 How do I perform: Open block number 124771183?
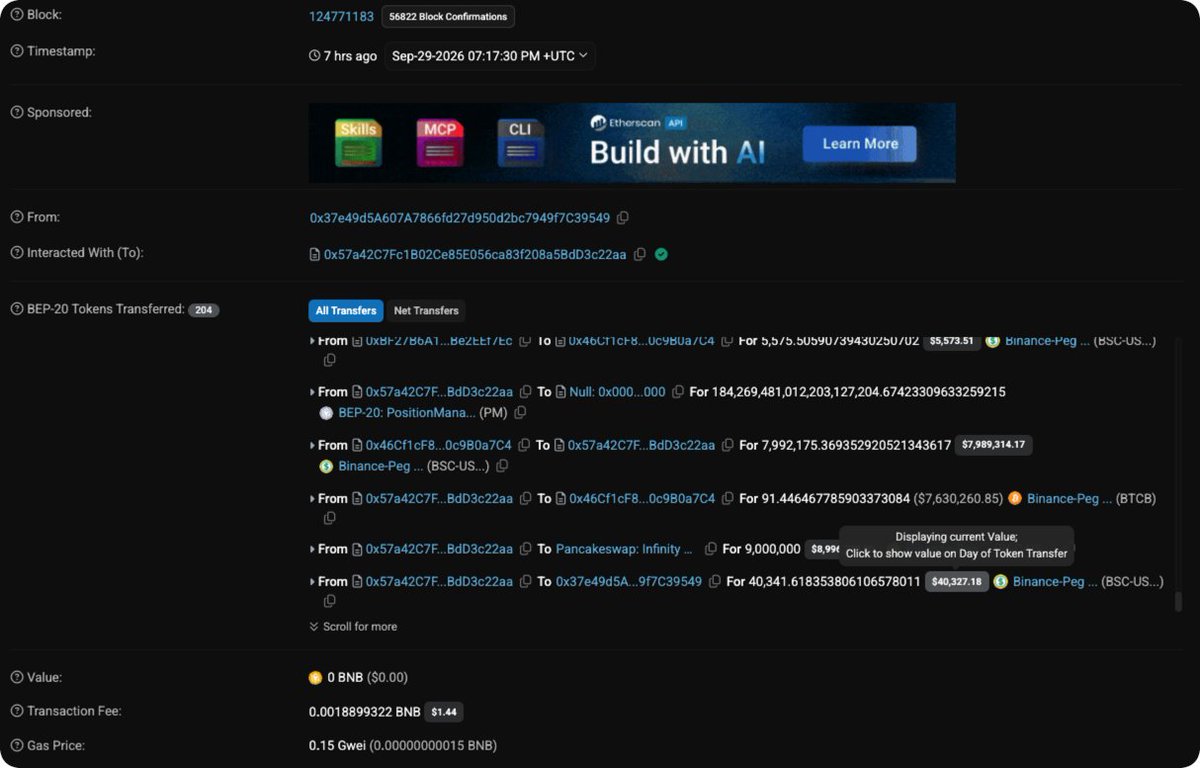[341, 17]
